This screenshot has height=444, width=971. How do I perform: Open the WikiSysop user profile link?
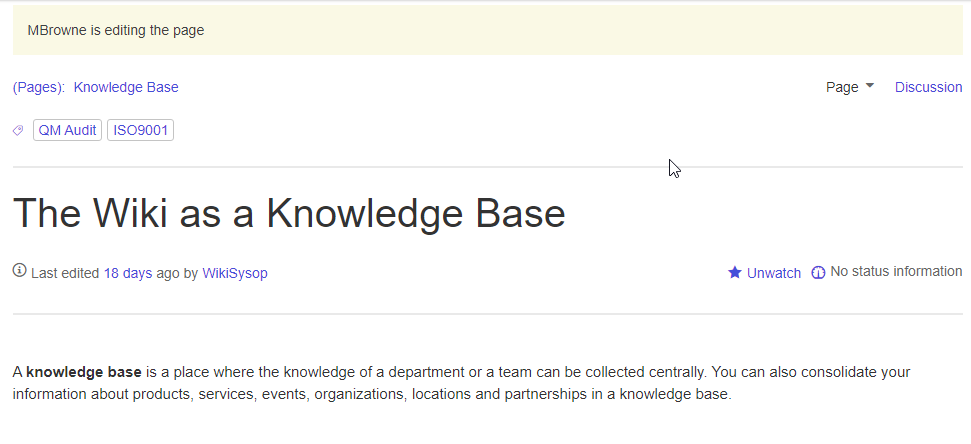235,273
